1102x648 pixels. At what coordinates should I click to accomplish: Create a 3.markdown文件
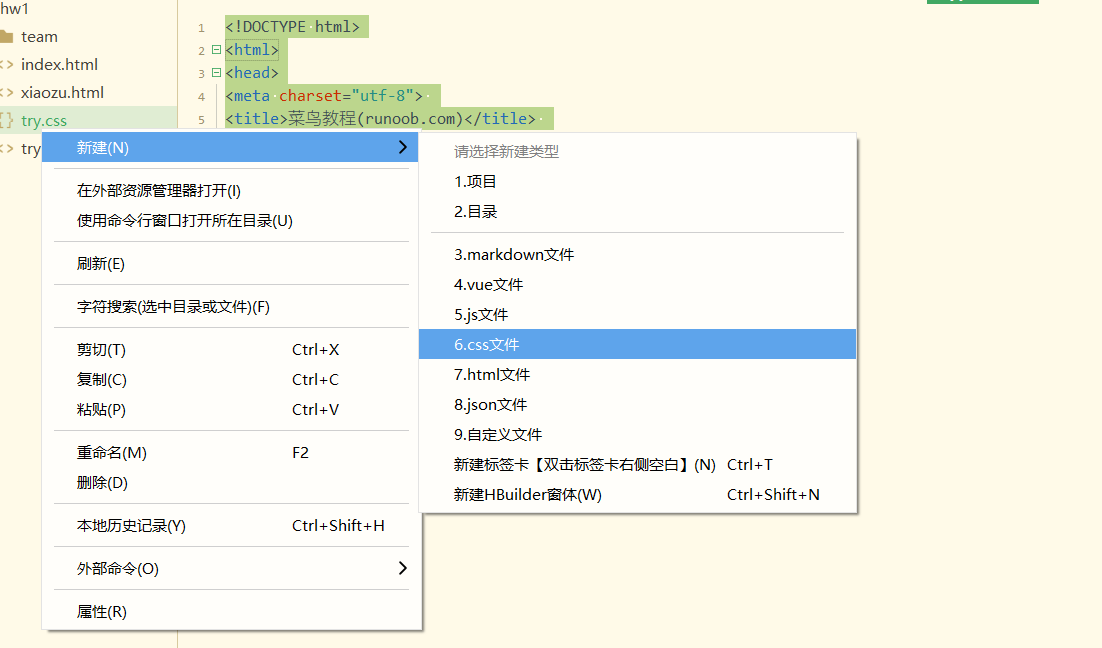click(x=514, y=254)
